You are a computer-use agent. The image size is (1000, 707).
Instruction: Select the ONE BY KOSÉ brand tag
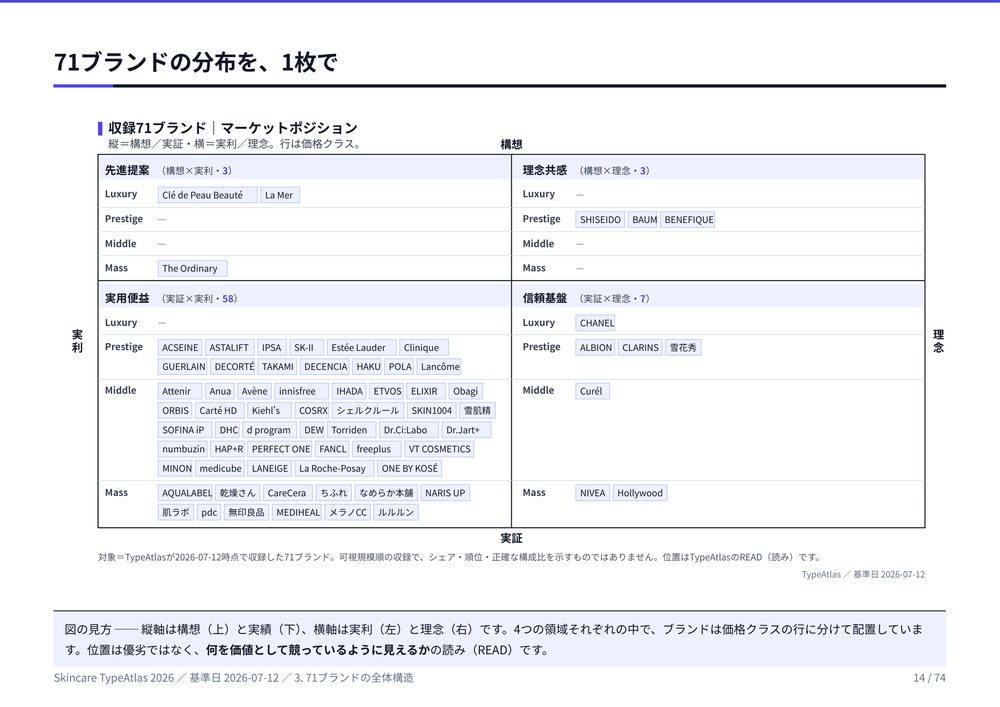point(409,468)
